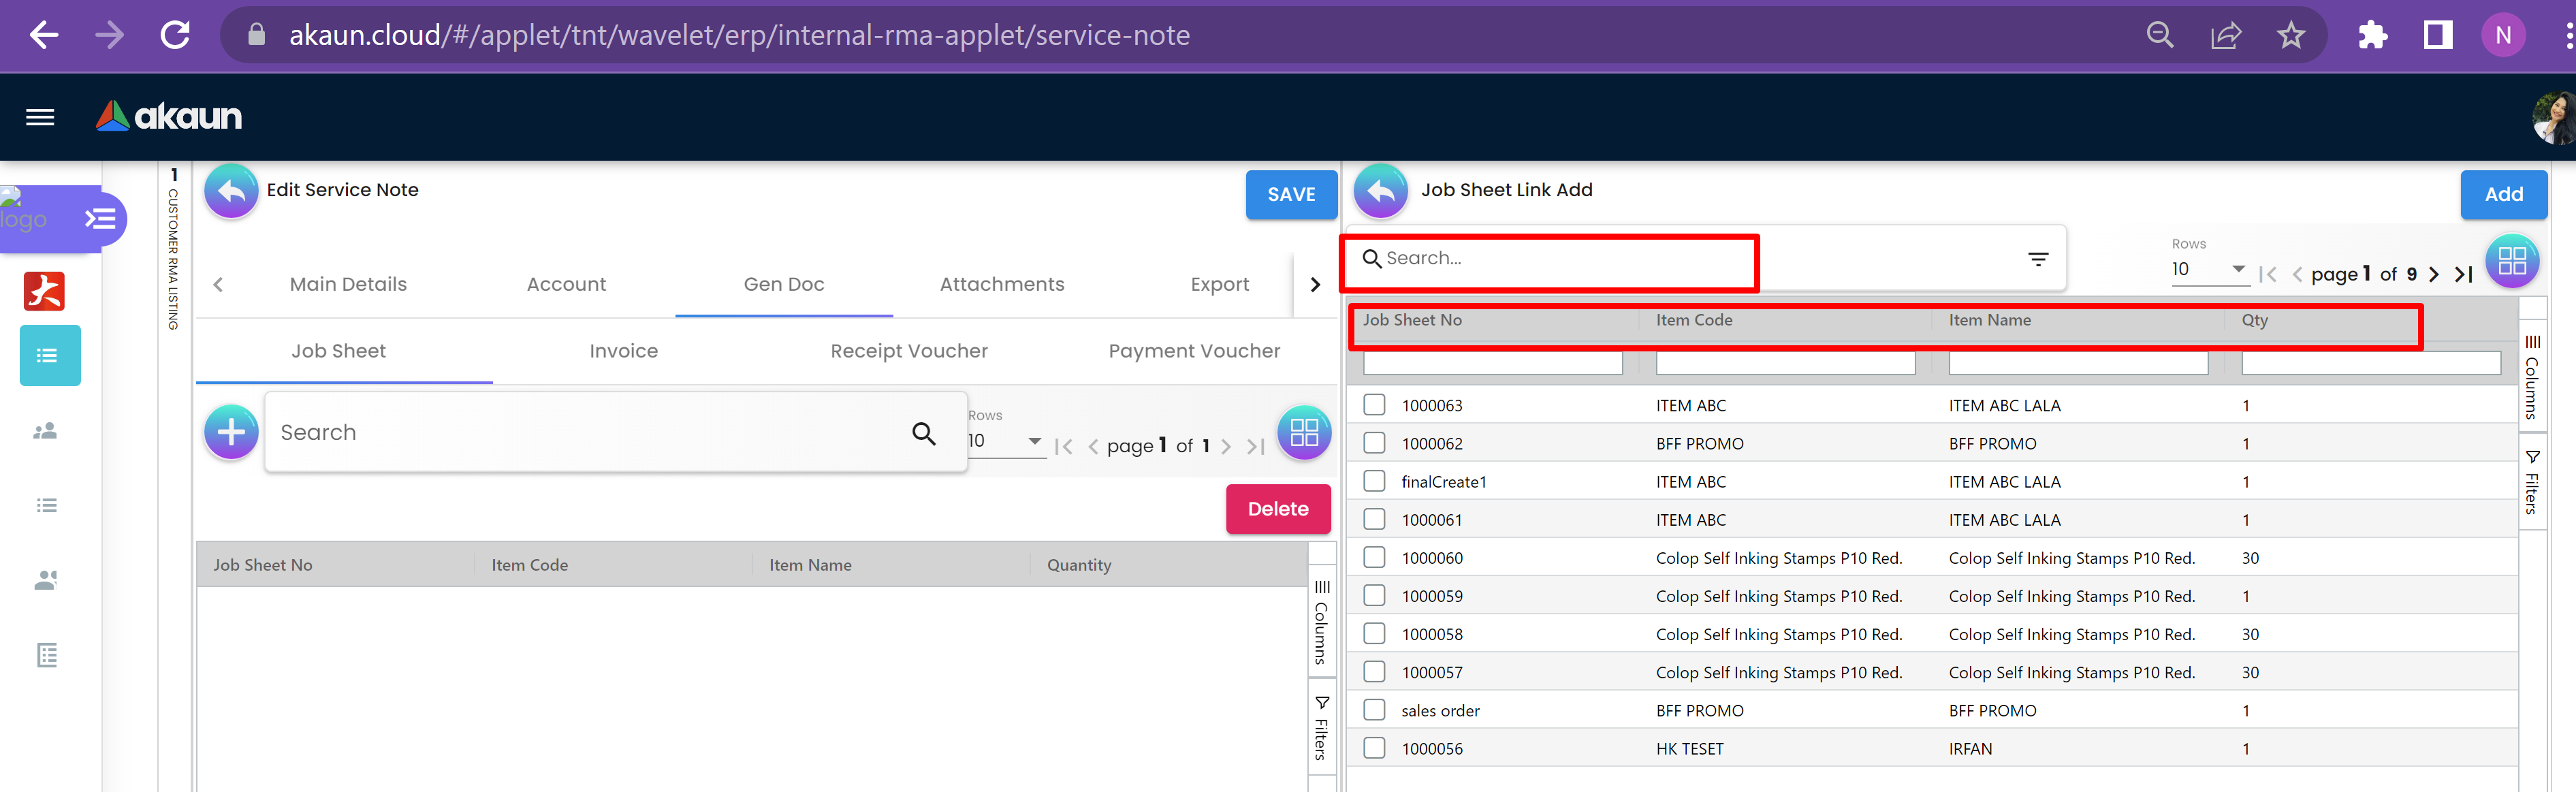Click the red PDF app icon in the sidebar
This screenshot has height=792, width=2576.
pos(44,291)
